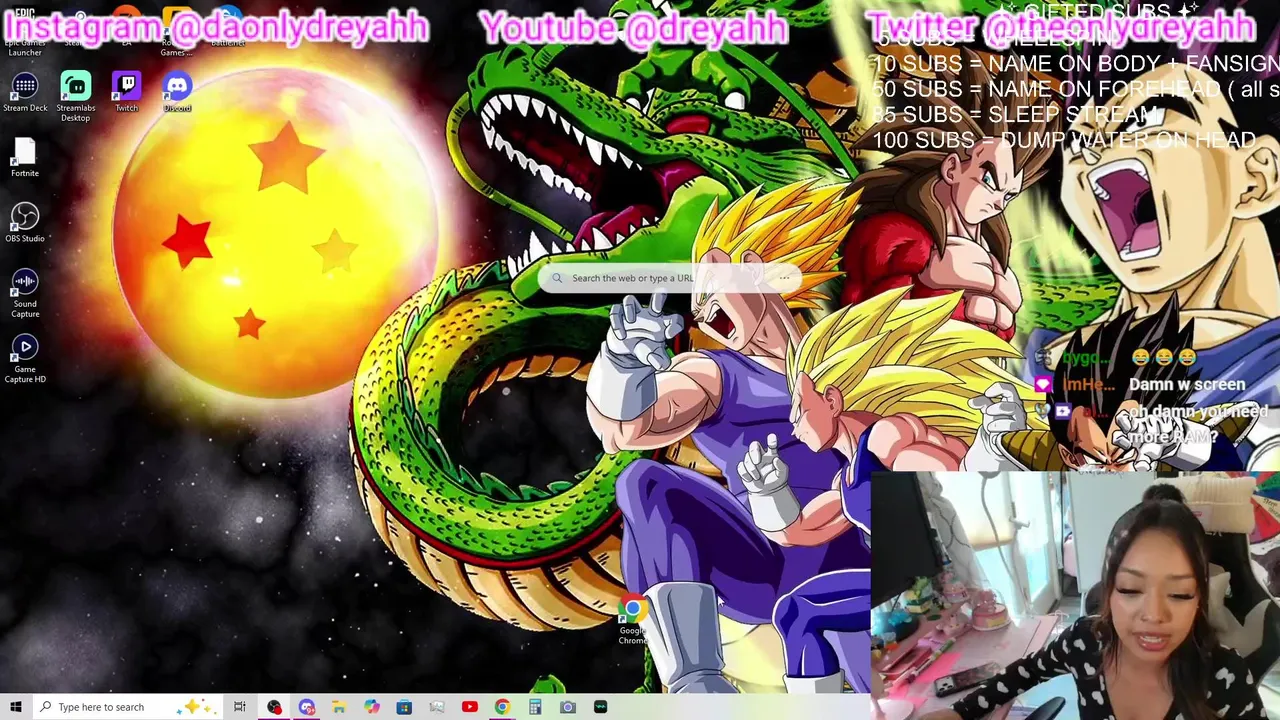1280x720 pixels.
Task: Open Discord from the taskbar
Action: (x=306, y=707)
